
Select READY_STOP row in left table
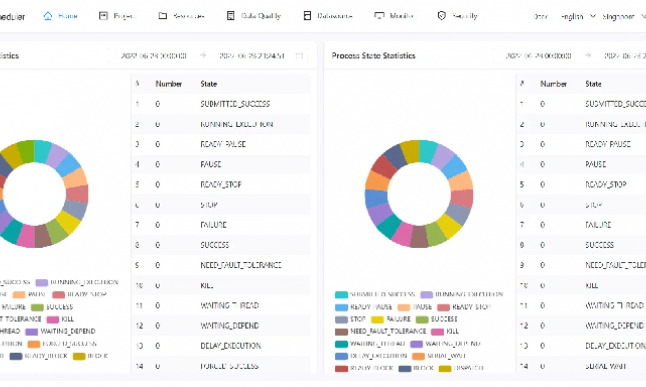(x=221, y=184)
